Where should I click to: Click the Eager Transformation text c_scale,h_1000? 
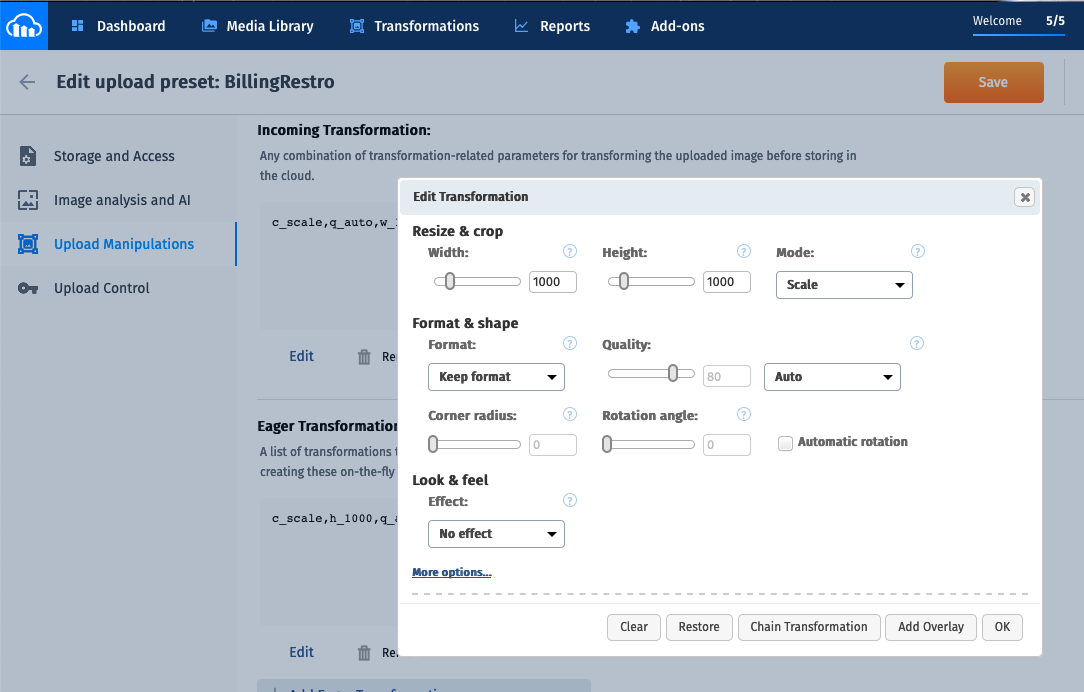[x=335, y=518]
